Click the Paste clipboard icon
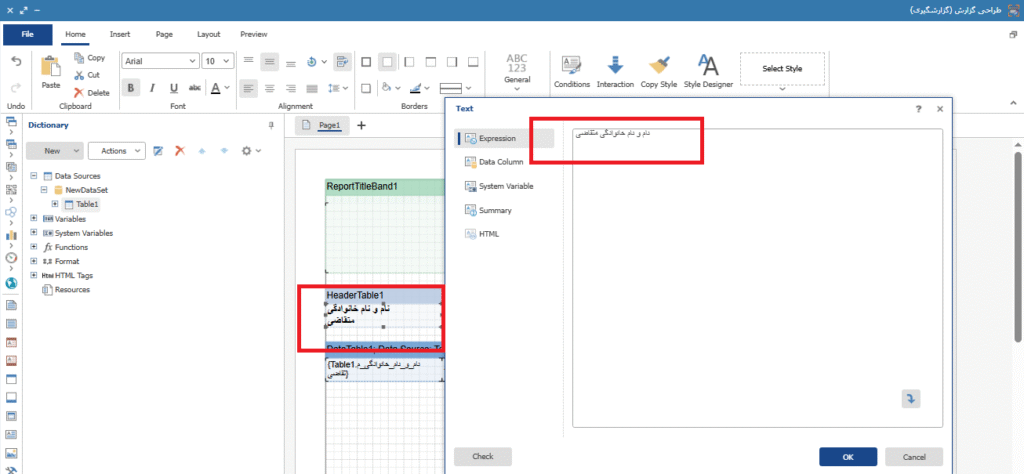This screenshot has height=474, width=1024. 51,67
